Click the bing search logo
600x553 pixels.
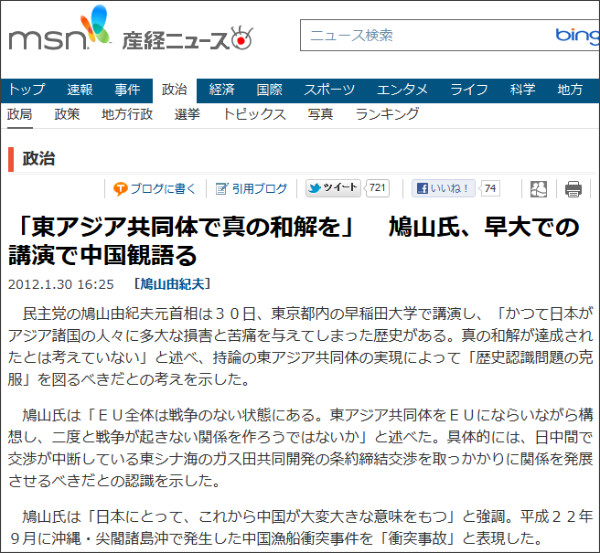tap(577, 35)
